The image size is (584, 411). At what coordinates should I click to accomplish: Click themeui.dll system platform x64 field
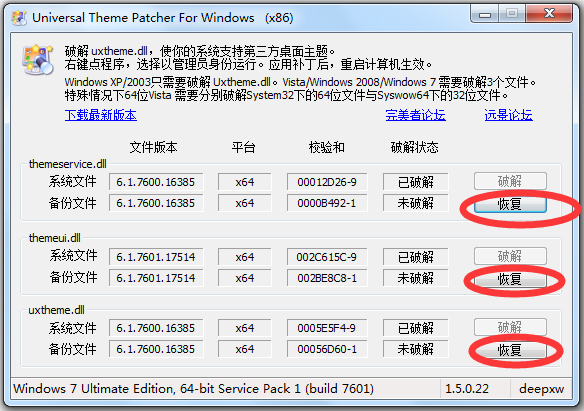(x=245, y=257)
